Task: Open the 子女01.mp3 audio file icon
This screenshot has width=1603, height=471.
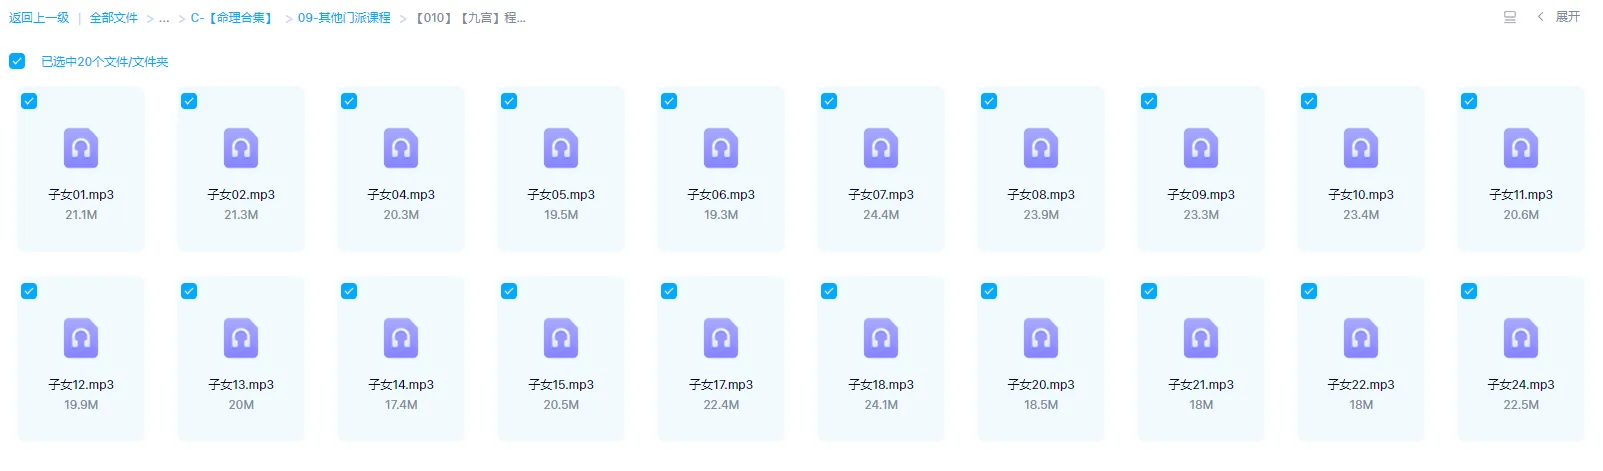Action: pos(81,148)
